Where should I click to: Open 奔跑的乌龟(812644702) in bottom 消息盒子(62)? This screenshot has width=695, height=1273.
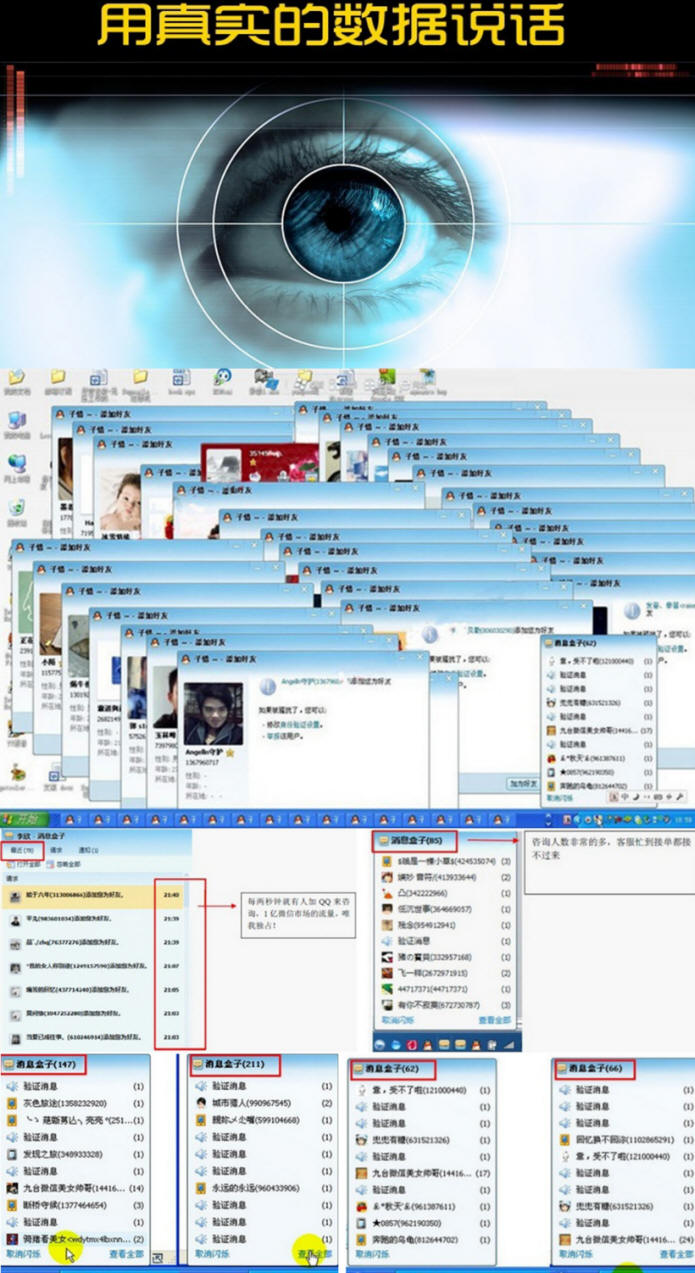(422, 1239)
